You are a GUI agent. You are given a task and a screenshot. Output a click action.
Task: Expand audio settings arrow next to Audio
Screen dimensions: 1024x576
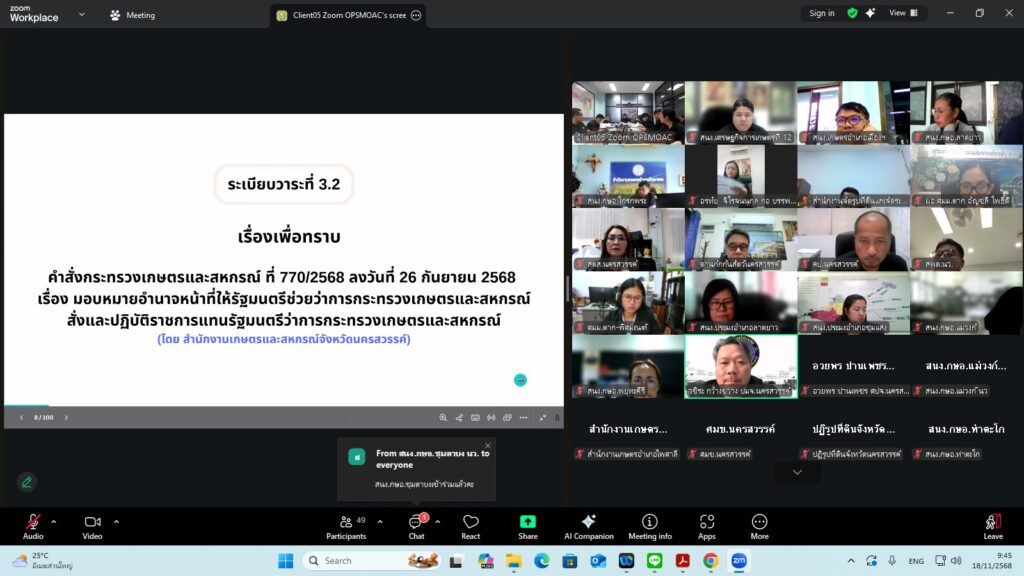[54, 521]
